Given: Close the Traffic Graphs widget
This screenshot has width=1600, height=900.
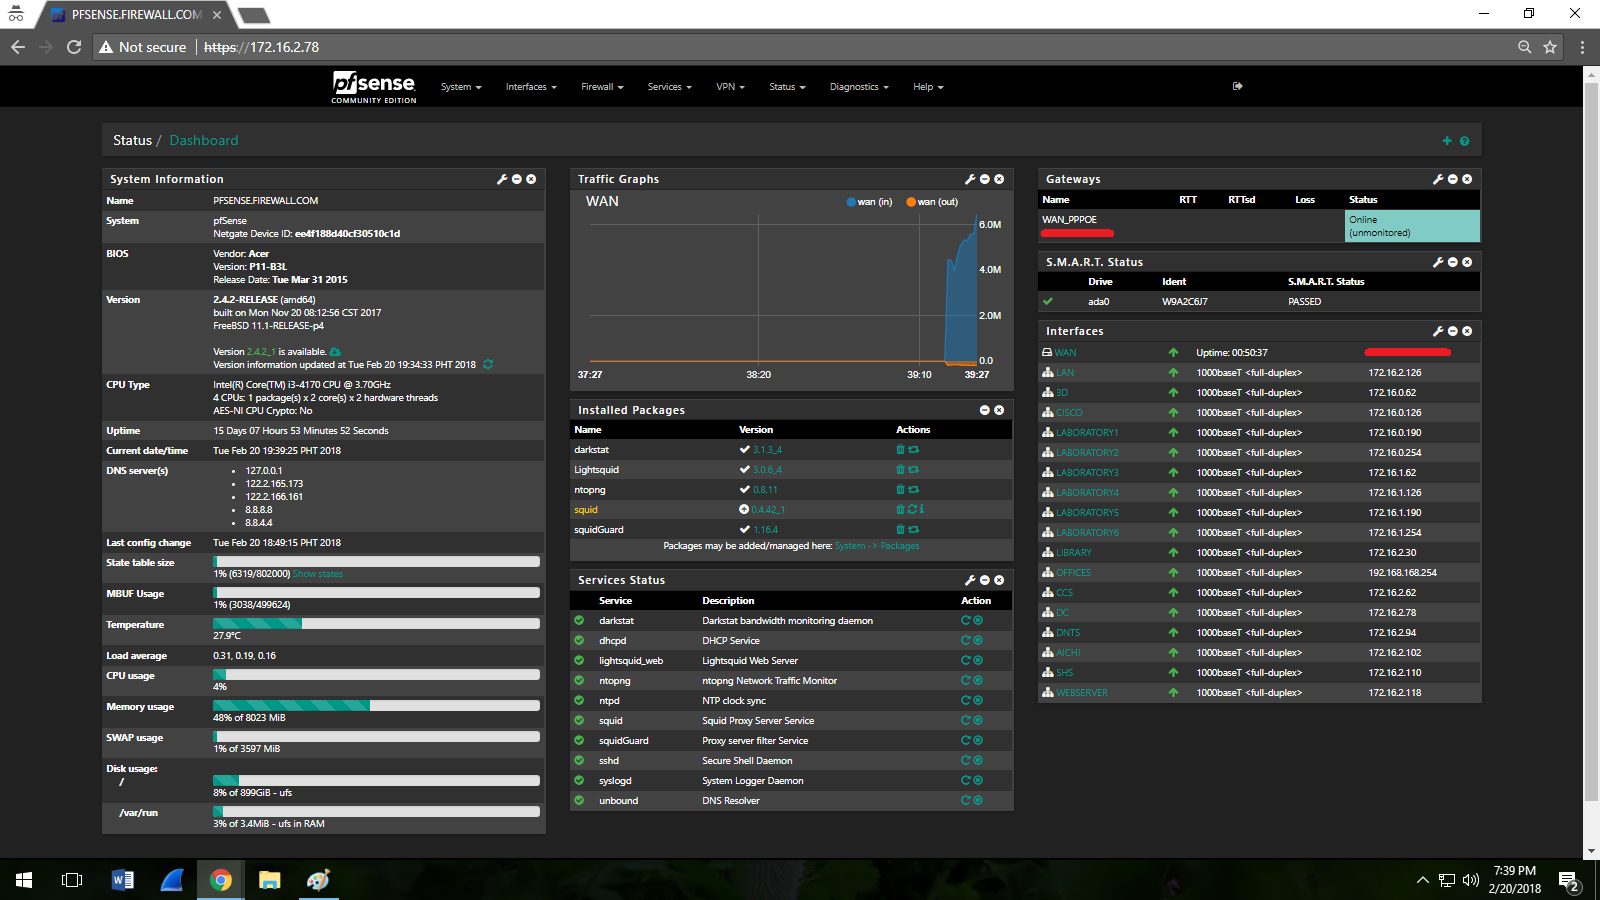Looking at the screenshot, I should (999, 179).
